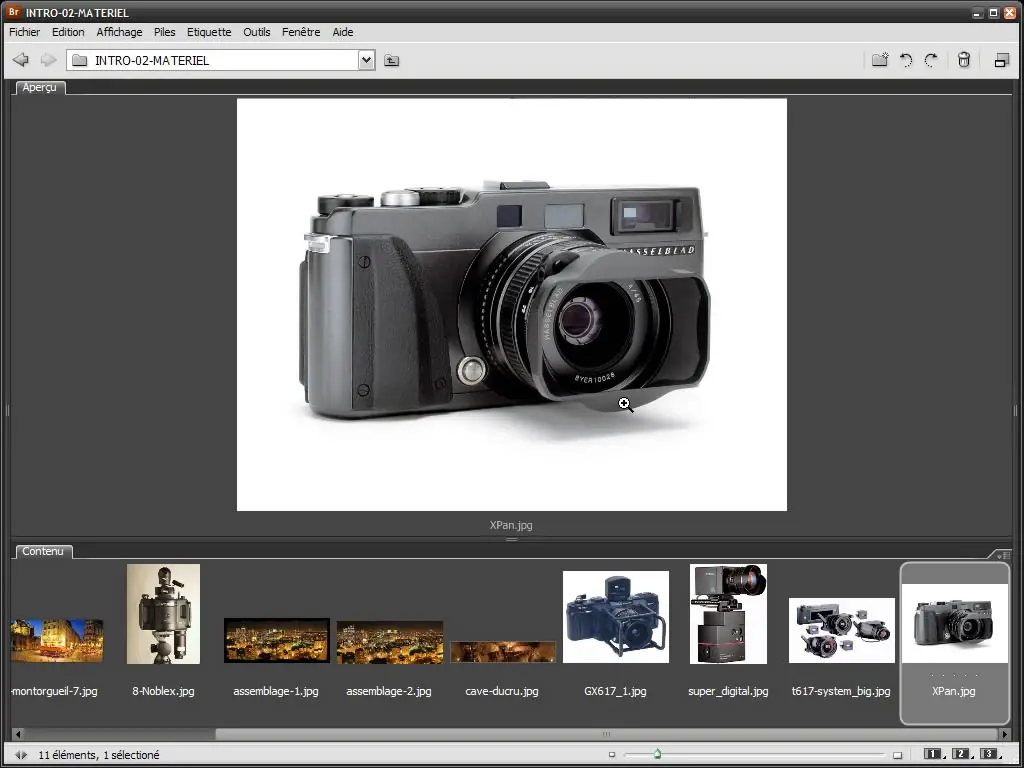The width and height of the screenshot is (1024, 768).
Task: Click the Bridge Br application icon
Action: click(x=13, y=12)
